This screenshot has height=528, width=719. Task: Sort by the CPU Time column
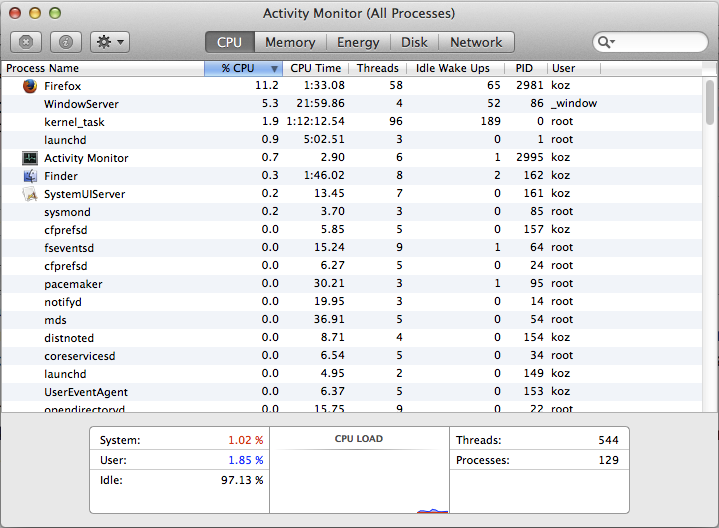tap(315, 68)
